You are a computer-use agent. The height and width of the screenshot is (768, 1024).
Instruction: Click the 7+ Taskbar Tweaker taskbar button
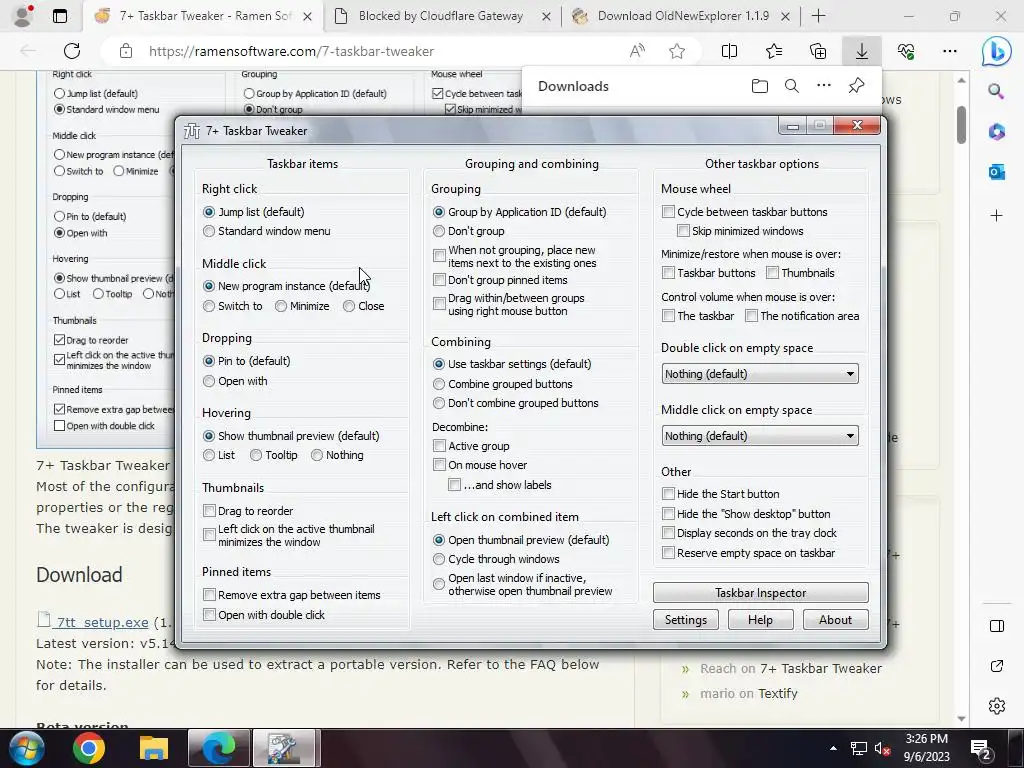(x=283, y=748)
